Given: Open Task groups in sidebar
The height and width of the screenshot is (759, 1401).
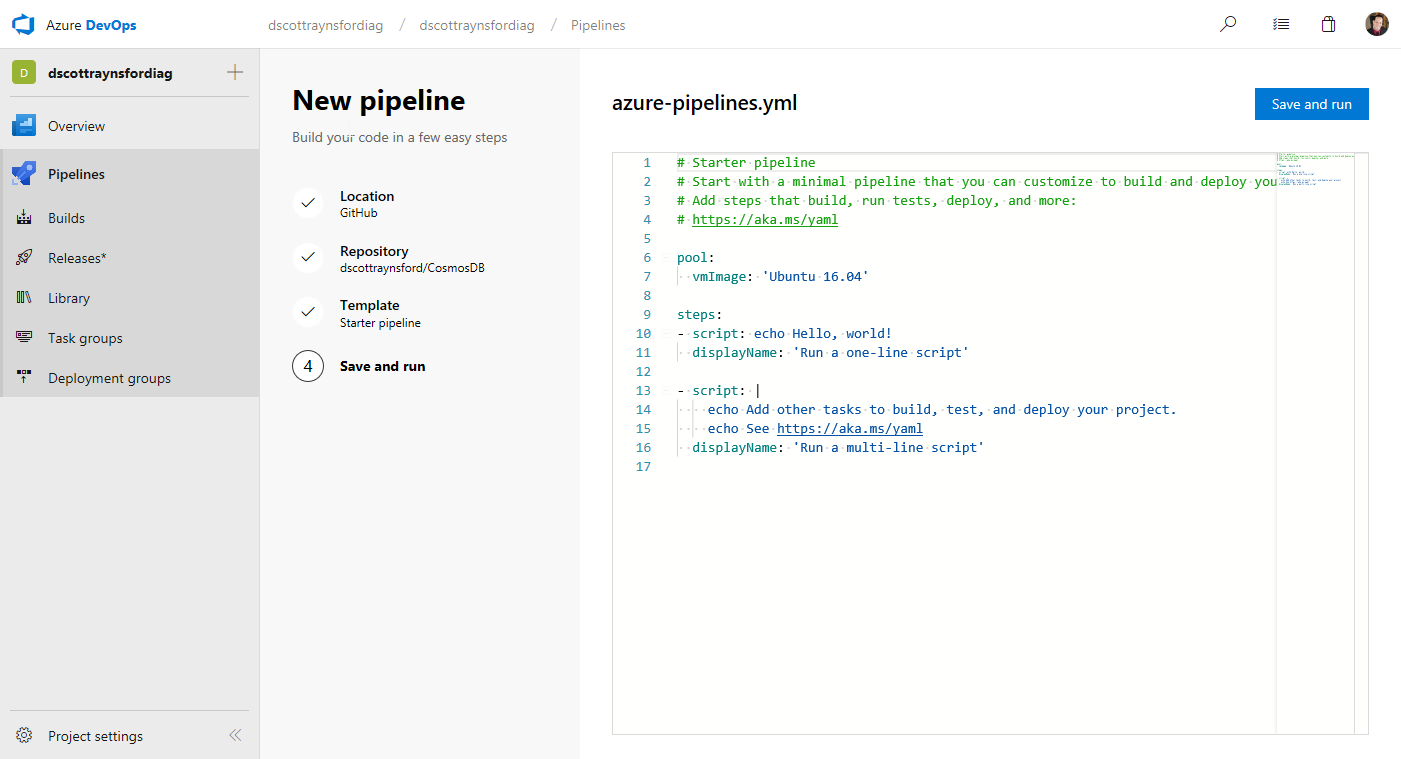Looking at the screenshot, I should (x=85, y=338).
